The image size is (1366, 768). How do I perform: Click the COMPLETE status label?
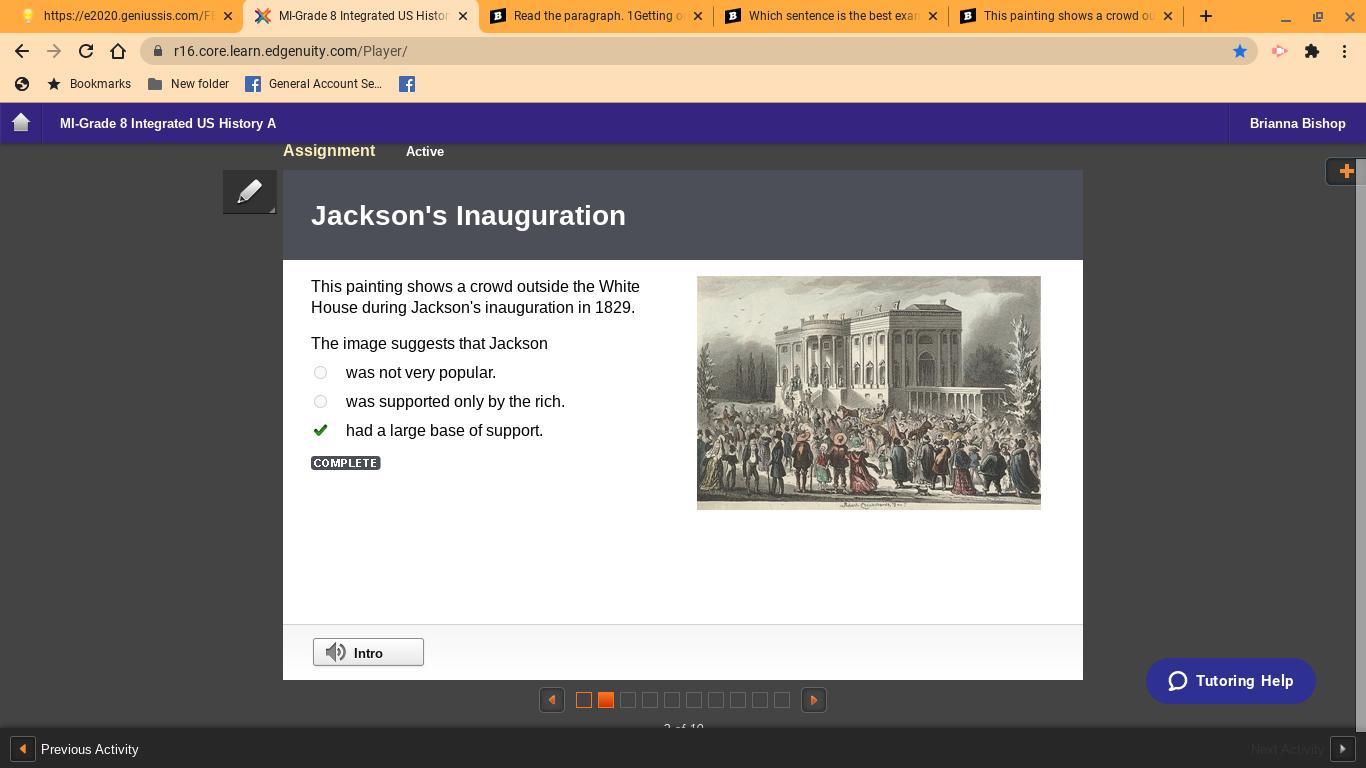click(x=346, y=463)
